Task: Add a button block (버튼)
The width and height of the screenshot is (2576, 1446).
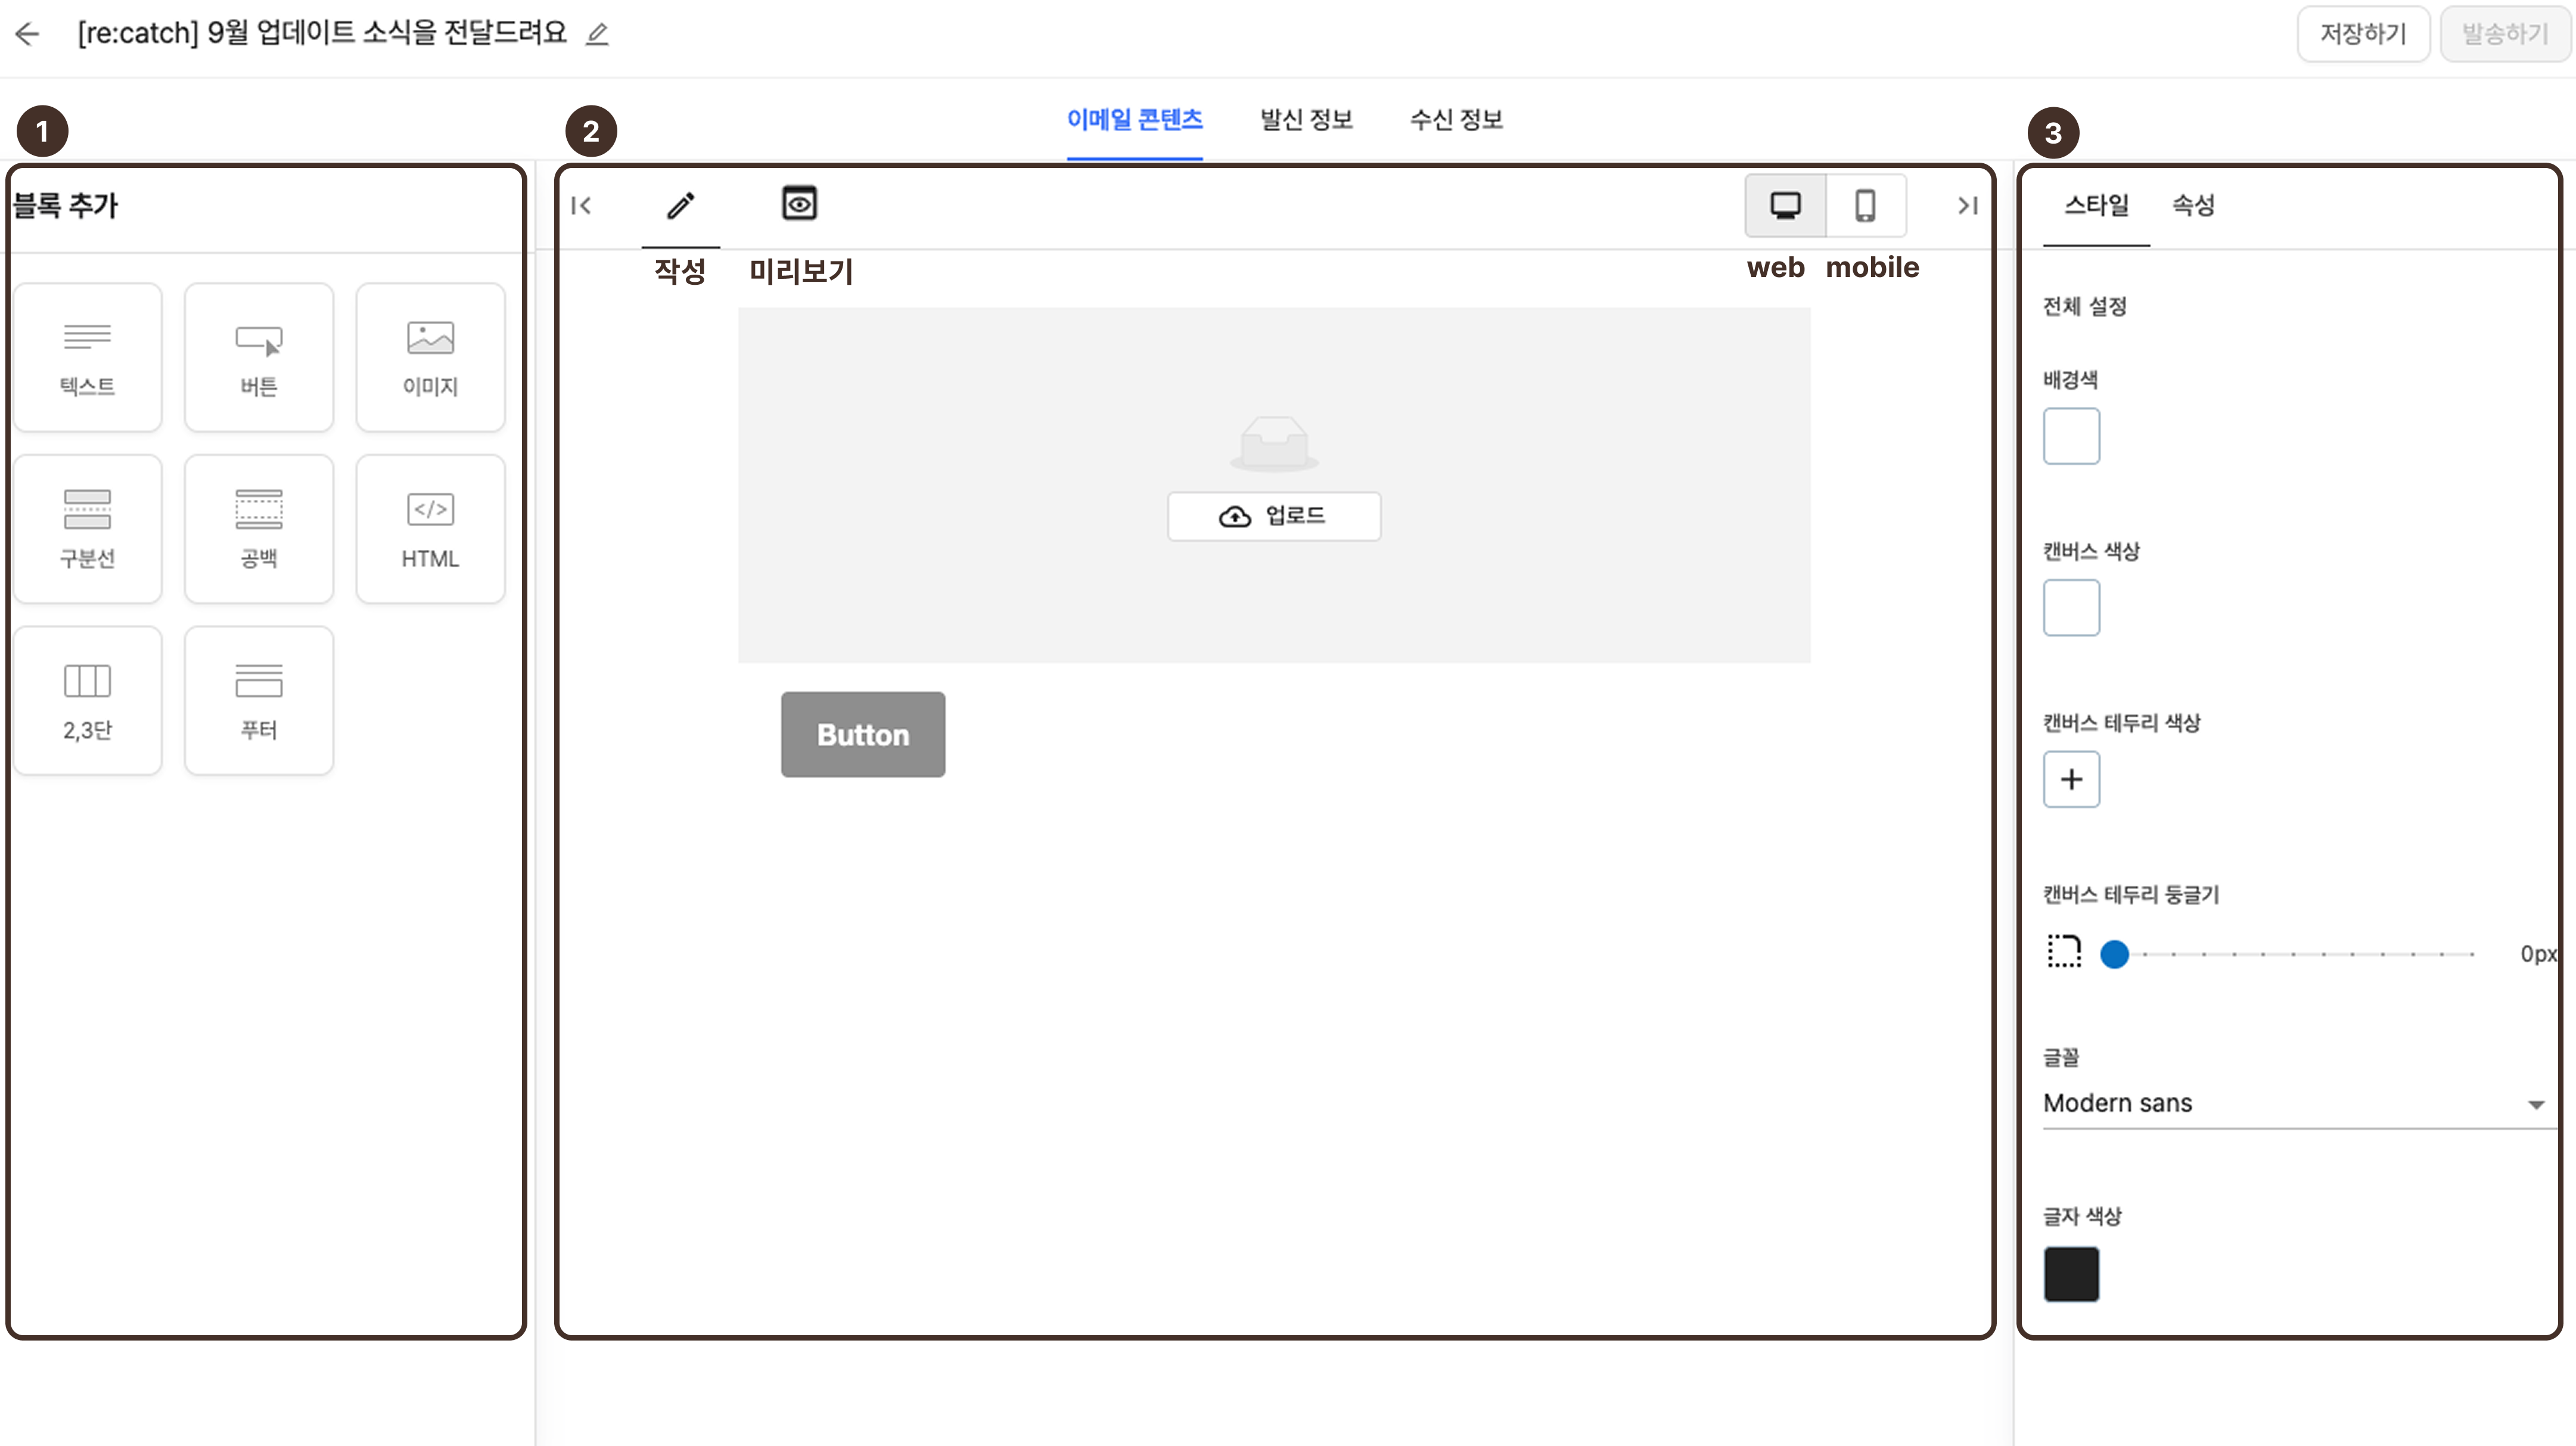Action: coord(259,357)
